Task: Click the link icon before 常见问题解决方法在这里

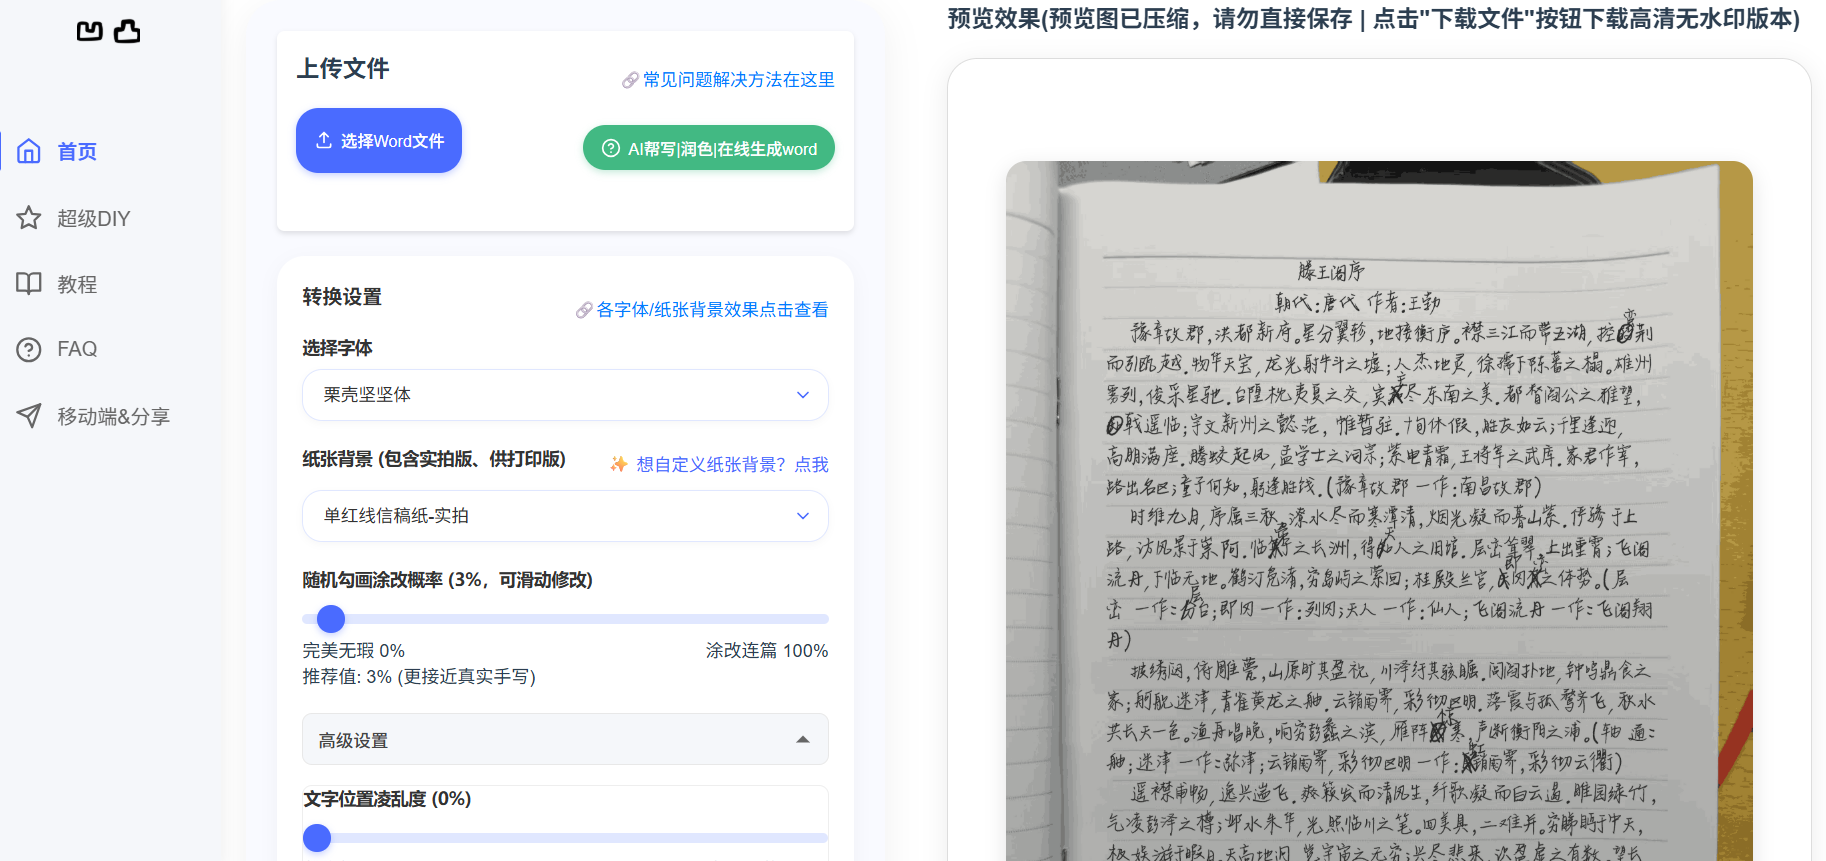Action: tap(630, 80)
